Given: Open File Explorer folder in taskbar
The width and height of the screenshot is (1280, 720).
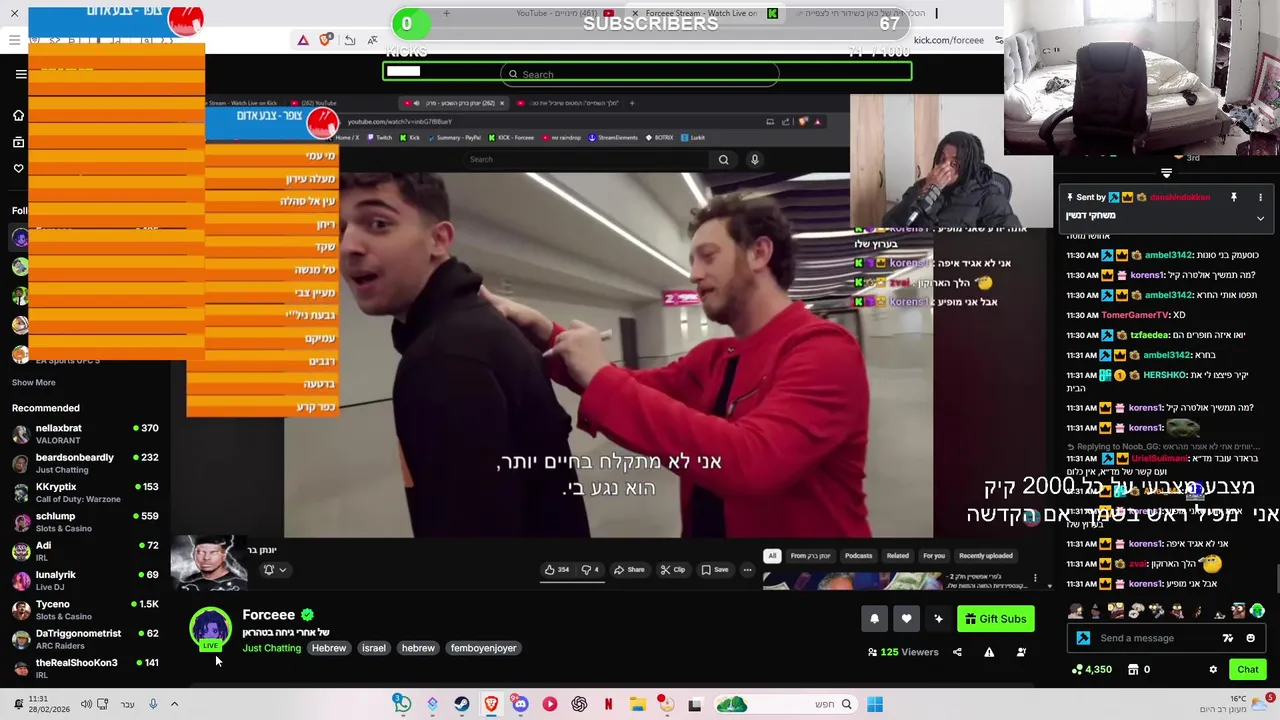Looking at the screenshot, I should [637, 705].
